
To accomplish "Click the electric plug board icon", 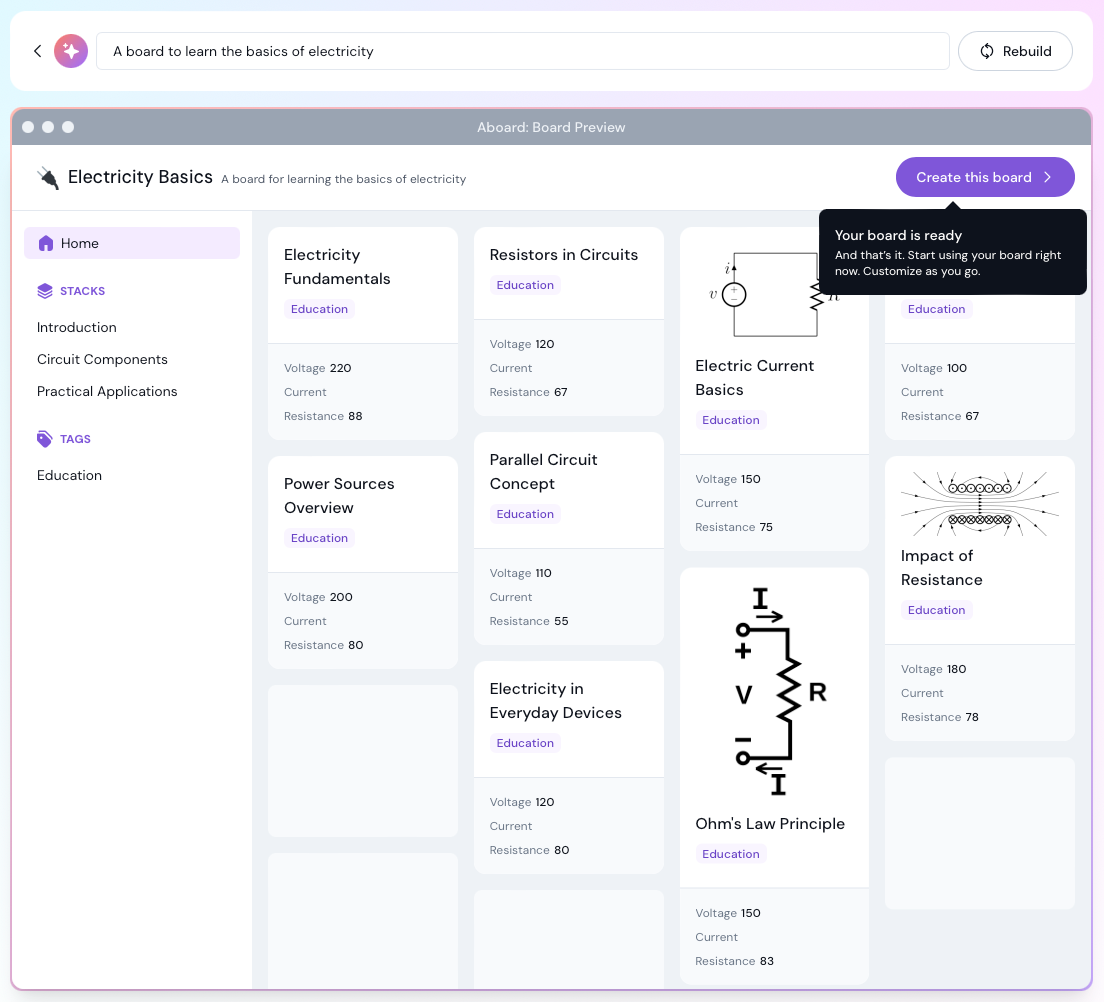I will pyautogui.click(x=47, y=178).
